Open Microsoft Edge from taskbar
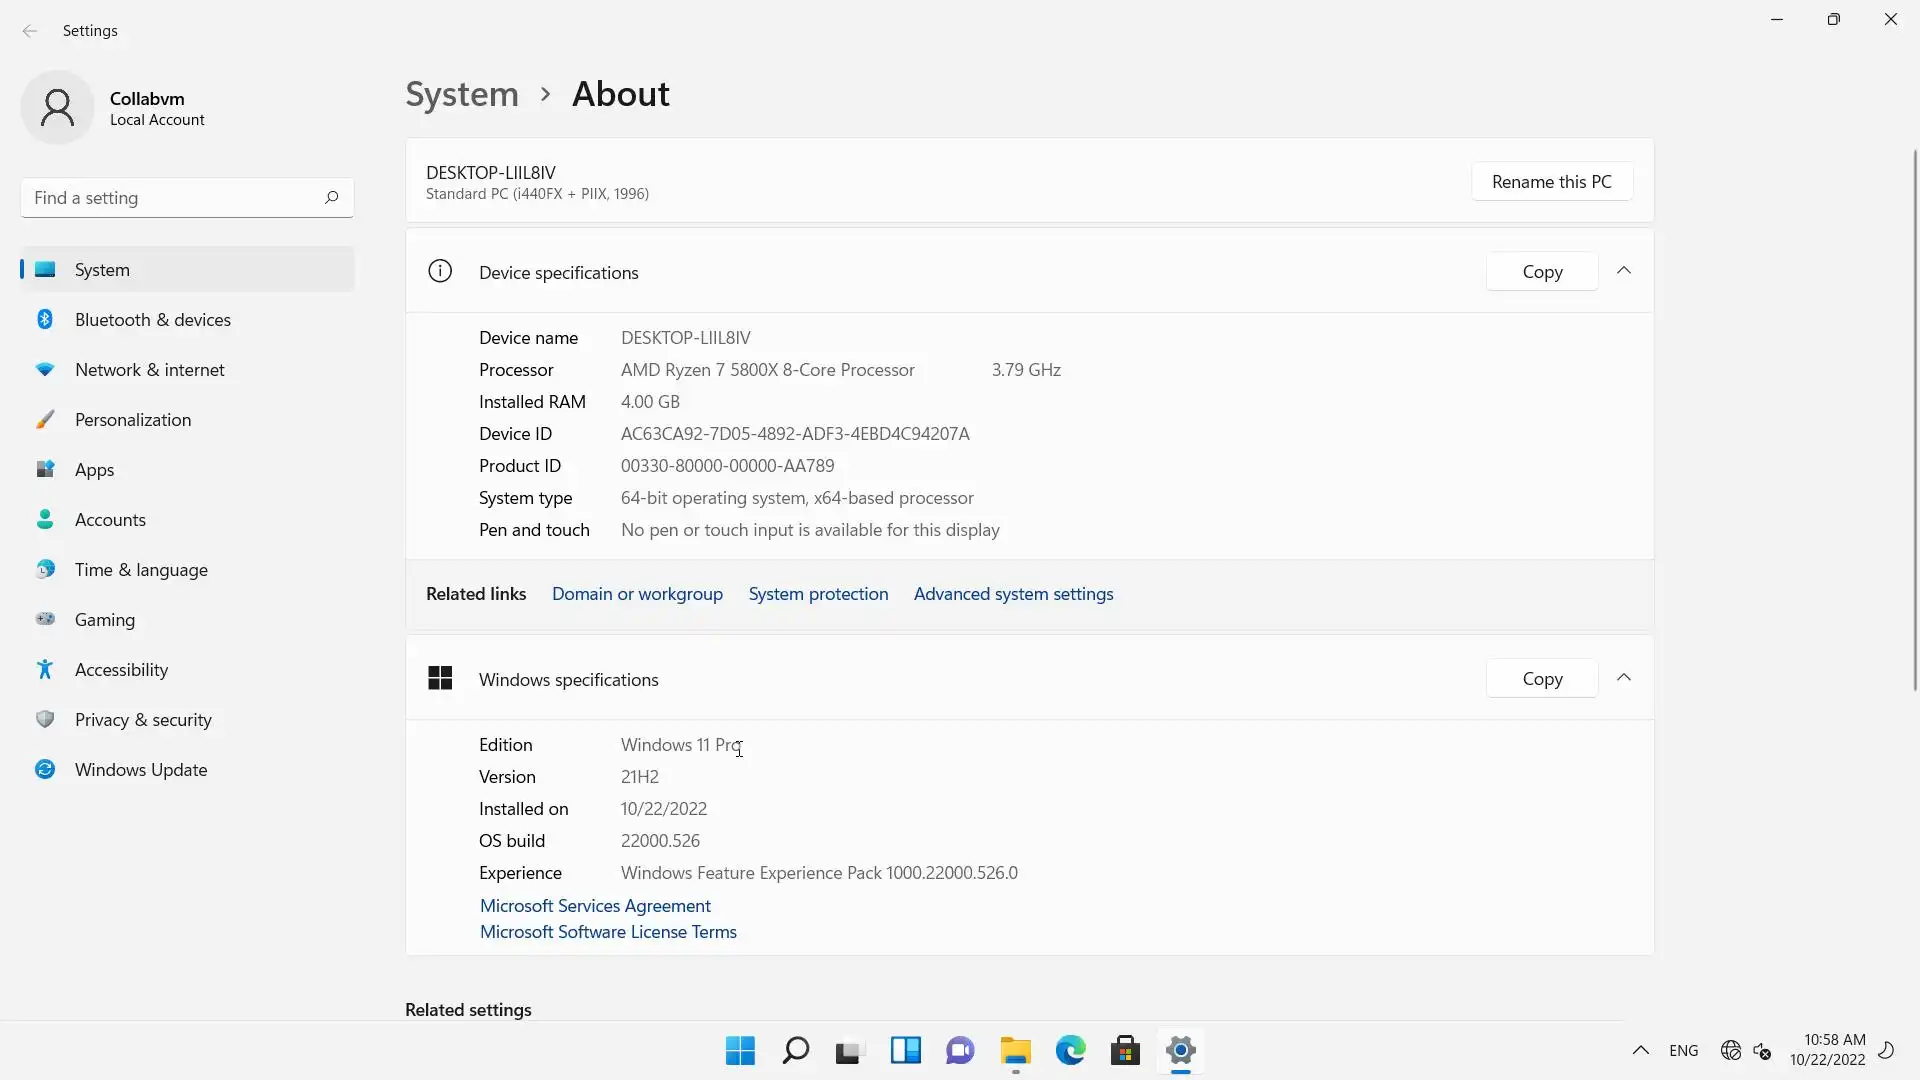Viewport: 1920px width, 1080px height. click(x=1070, y=1051)
